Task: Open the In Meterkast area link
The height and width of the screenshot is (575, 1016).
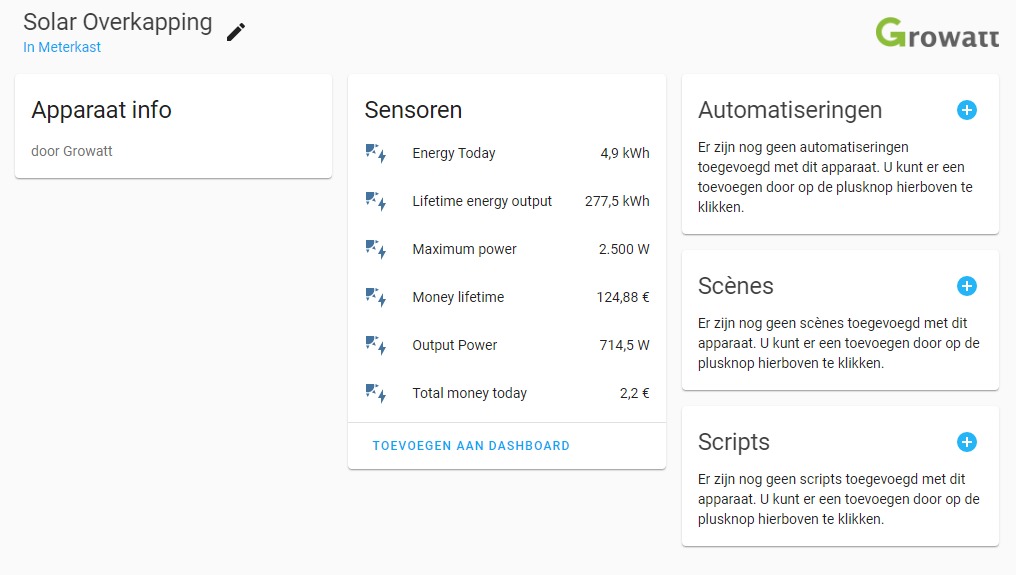Action: click(62, 47)
